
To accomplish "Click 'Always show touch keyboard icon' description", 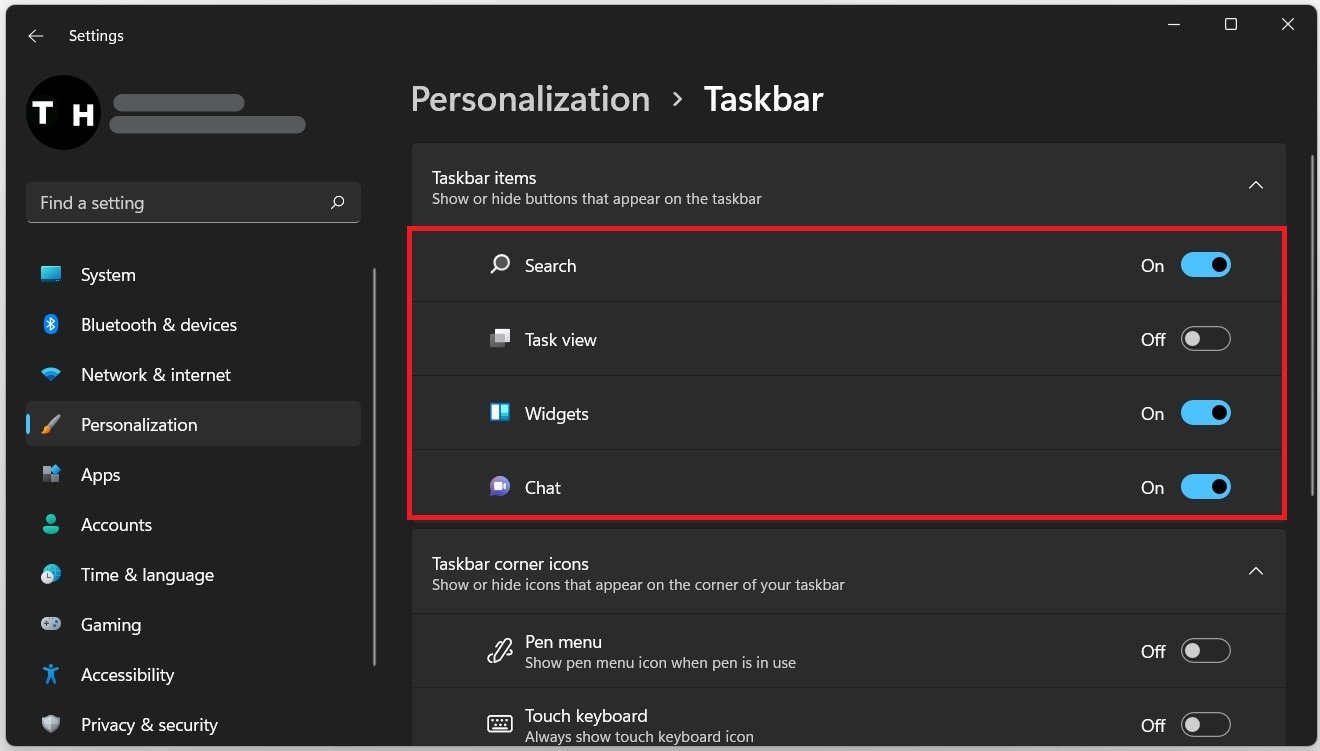I will coord(639,737).
